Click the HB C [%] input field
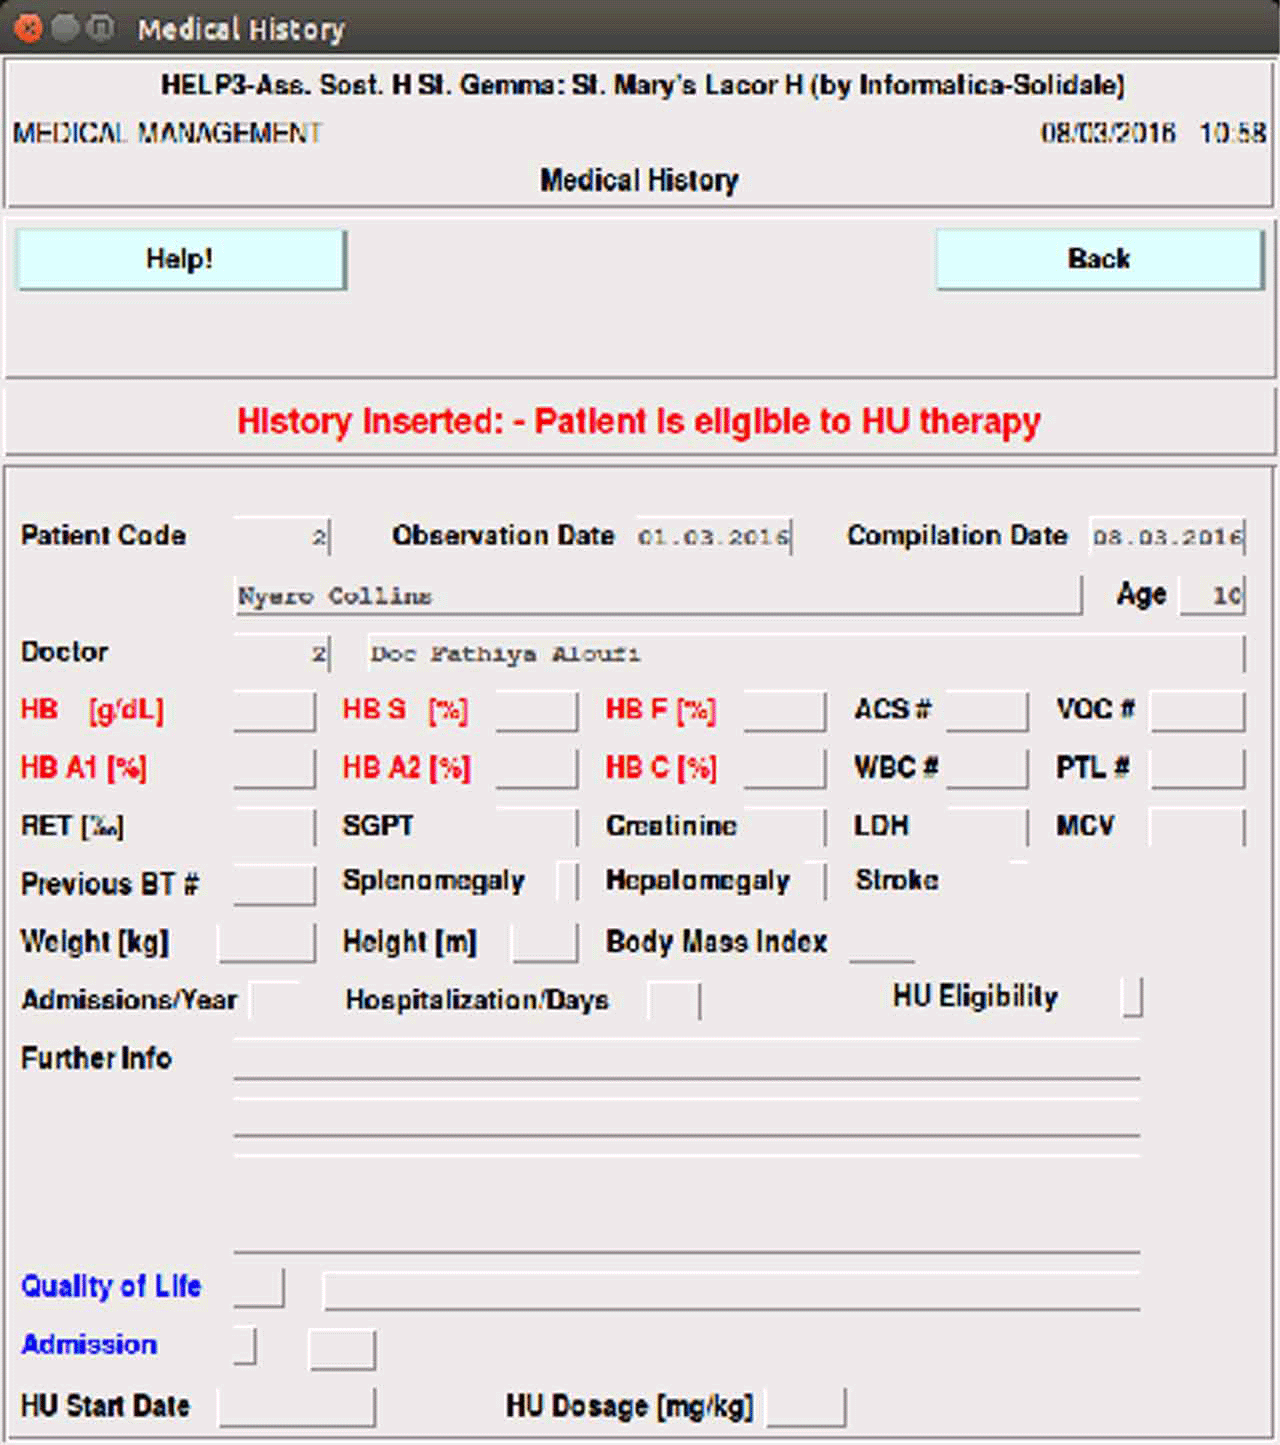 785,769
